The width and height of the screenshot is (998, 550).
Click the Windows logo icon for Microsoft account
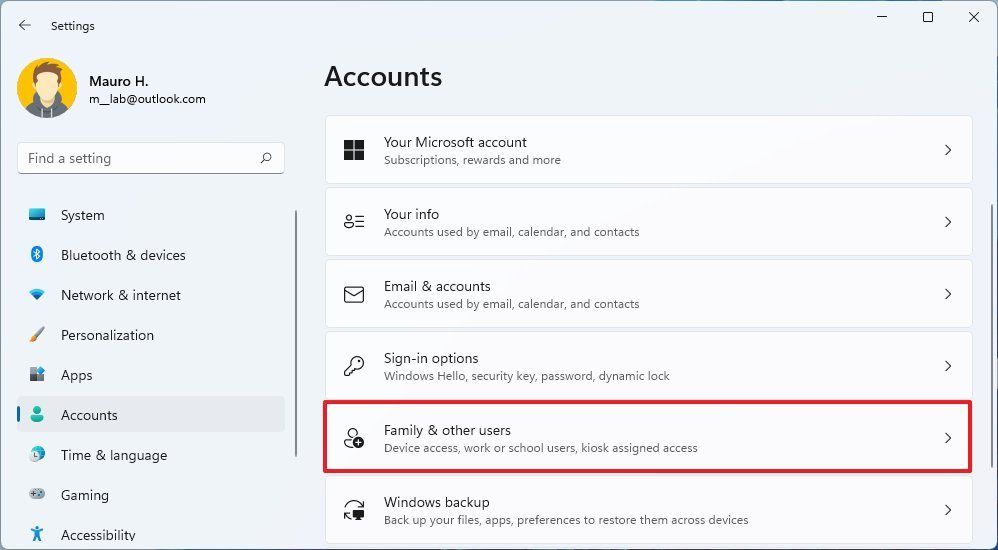pos(354,150)
